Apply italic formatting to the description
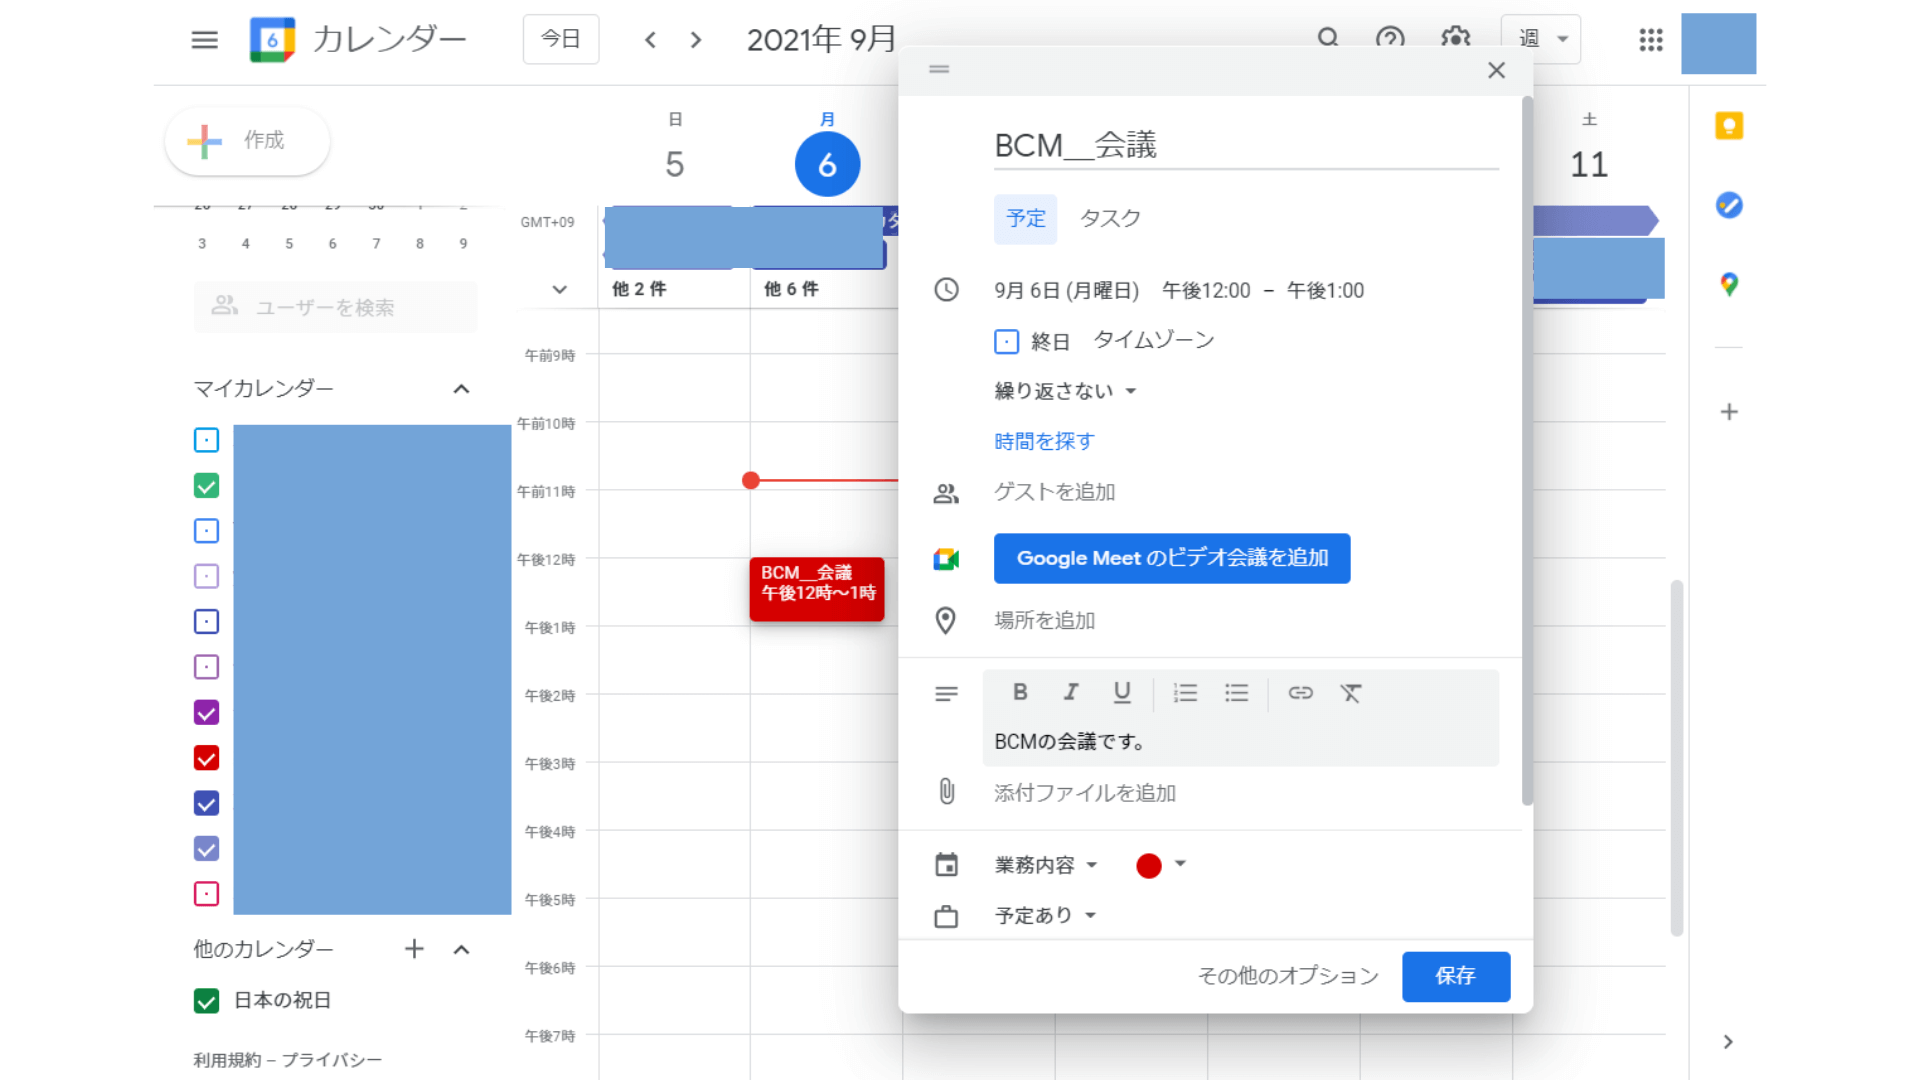 coord(1070,692)
